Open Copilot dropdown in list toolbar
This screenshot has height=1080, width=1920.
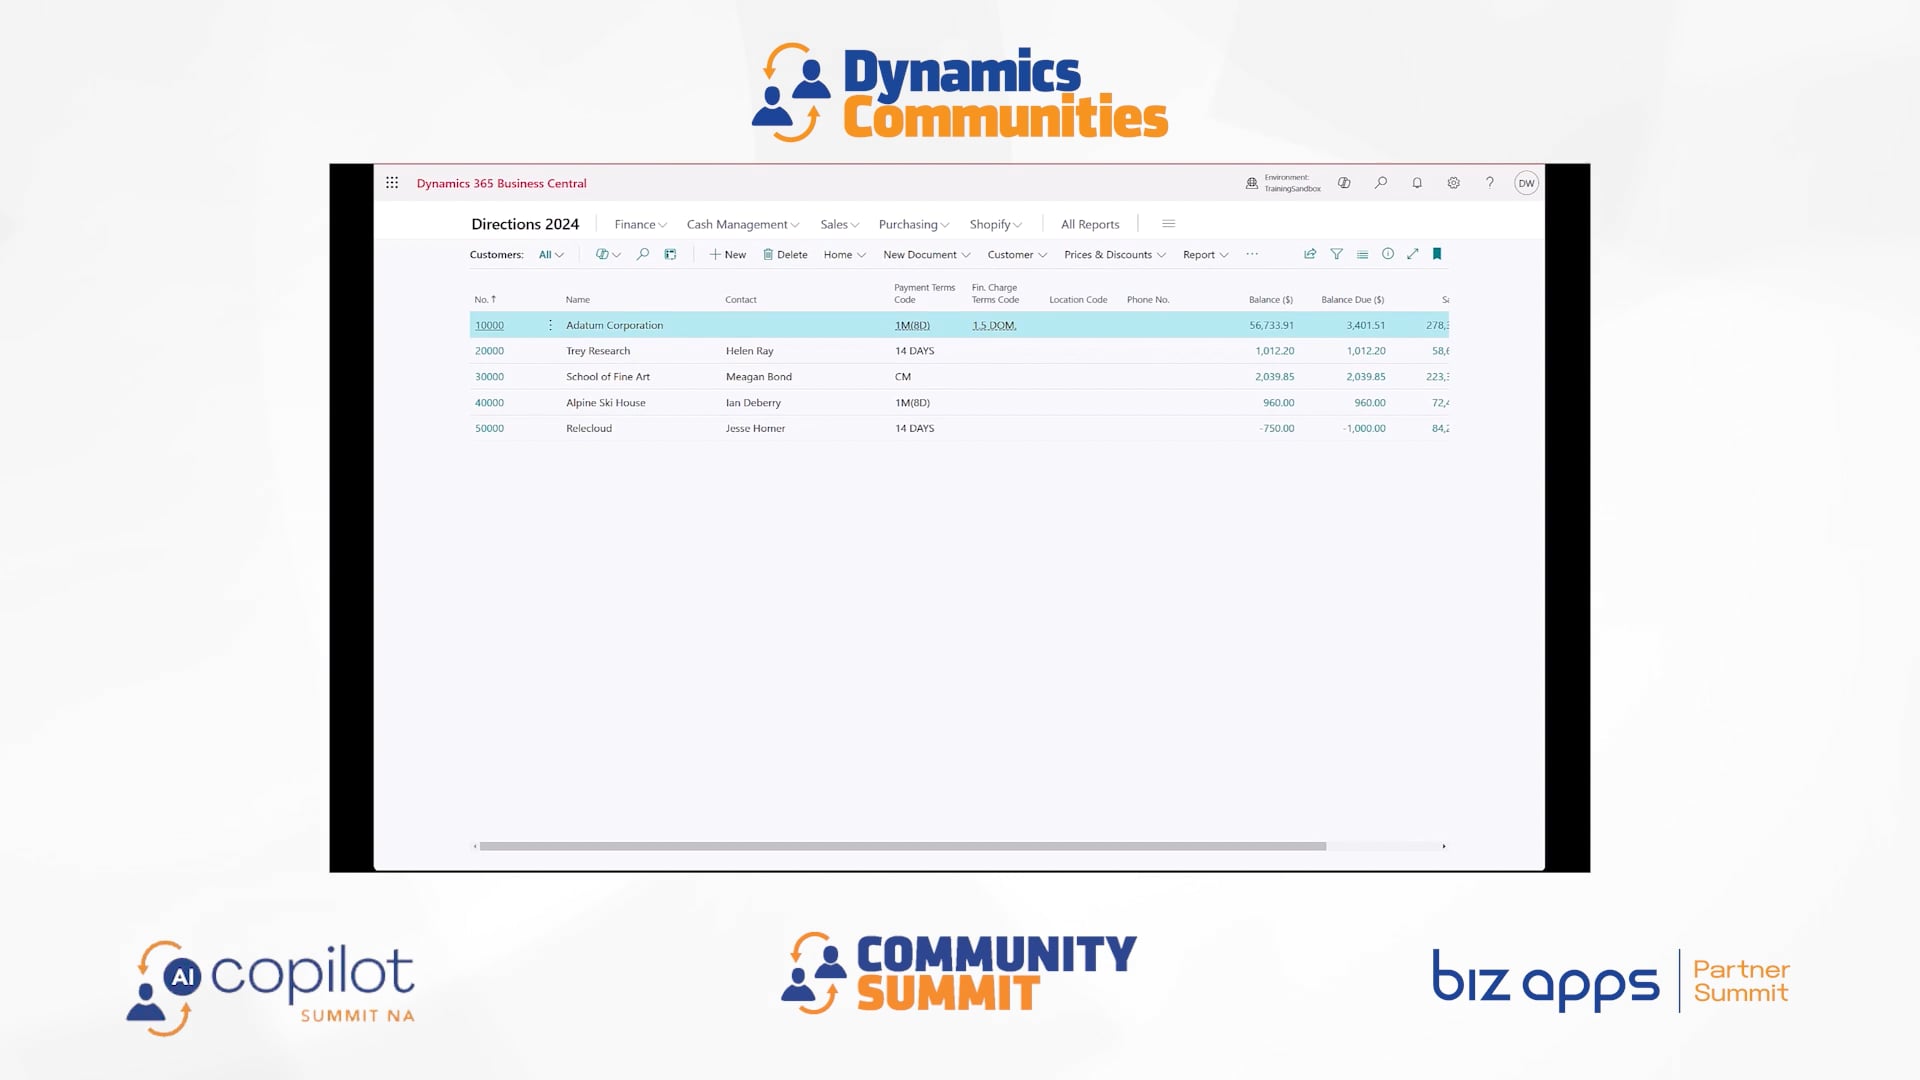pyautogui.click(x=608, y=254)
